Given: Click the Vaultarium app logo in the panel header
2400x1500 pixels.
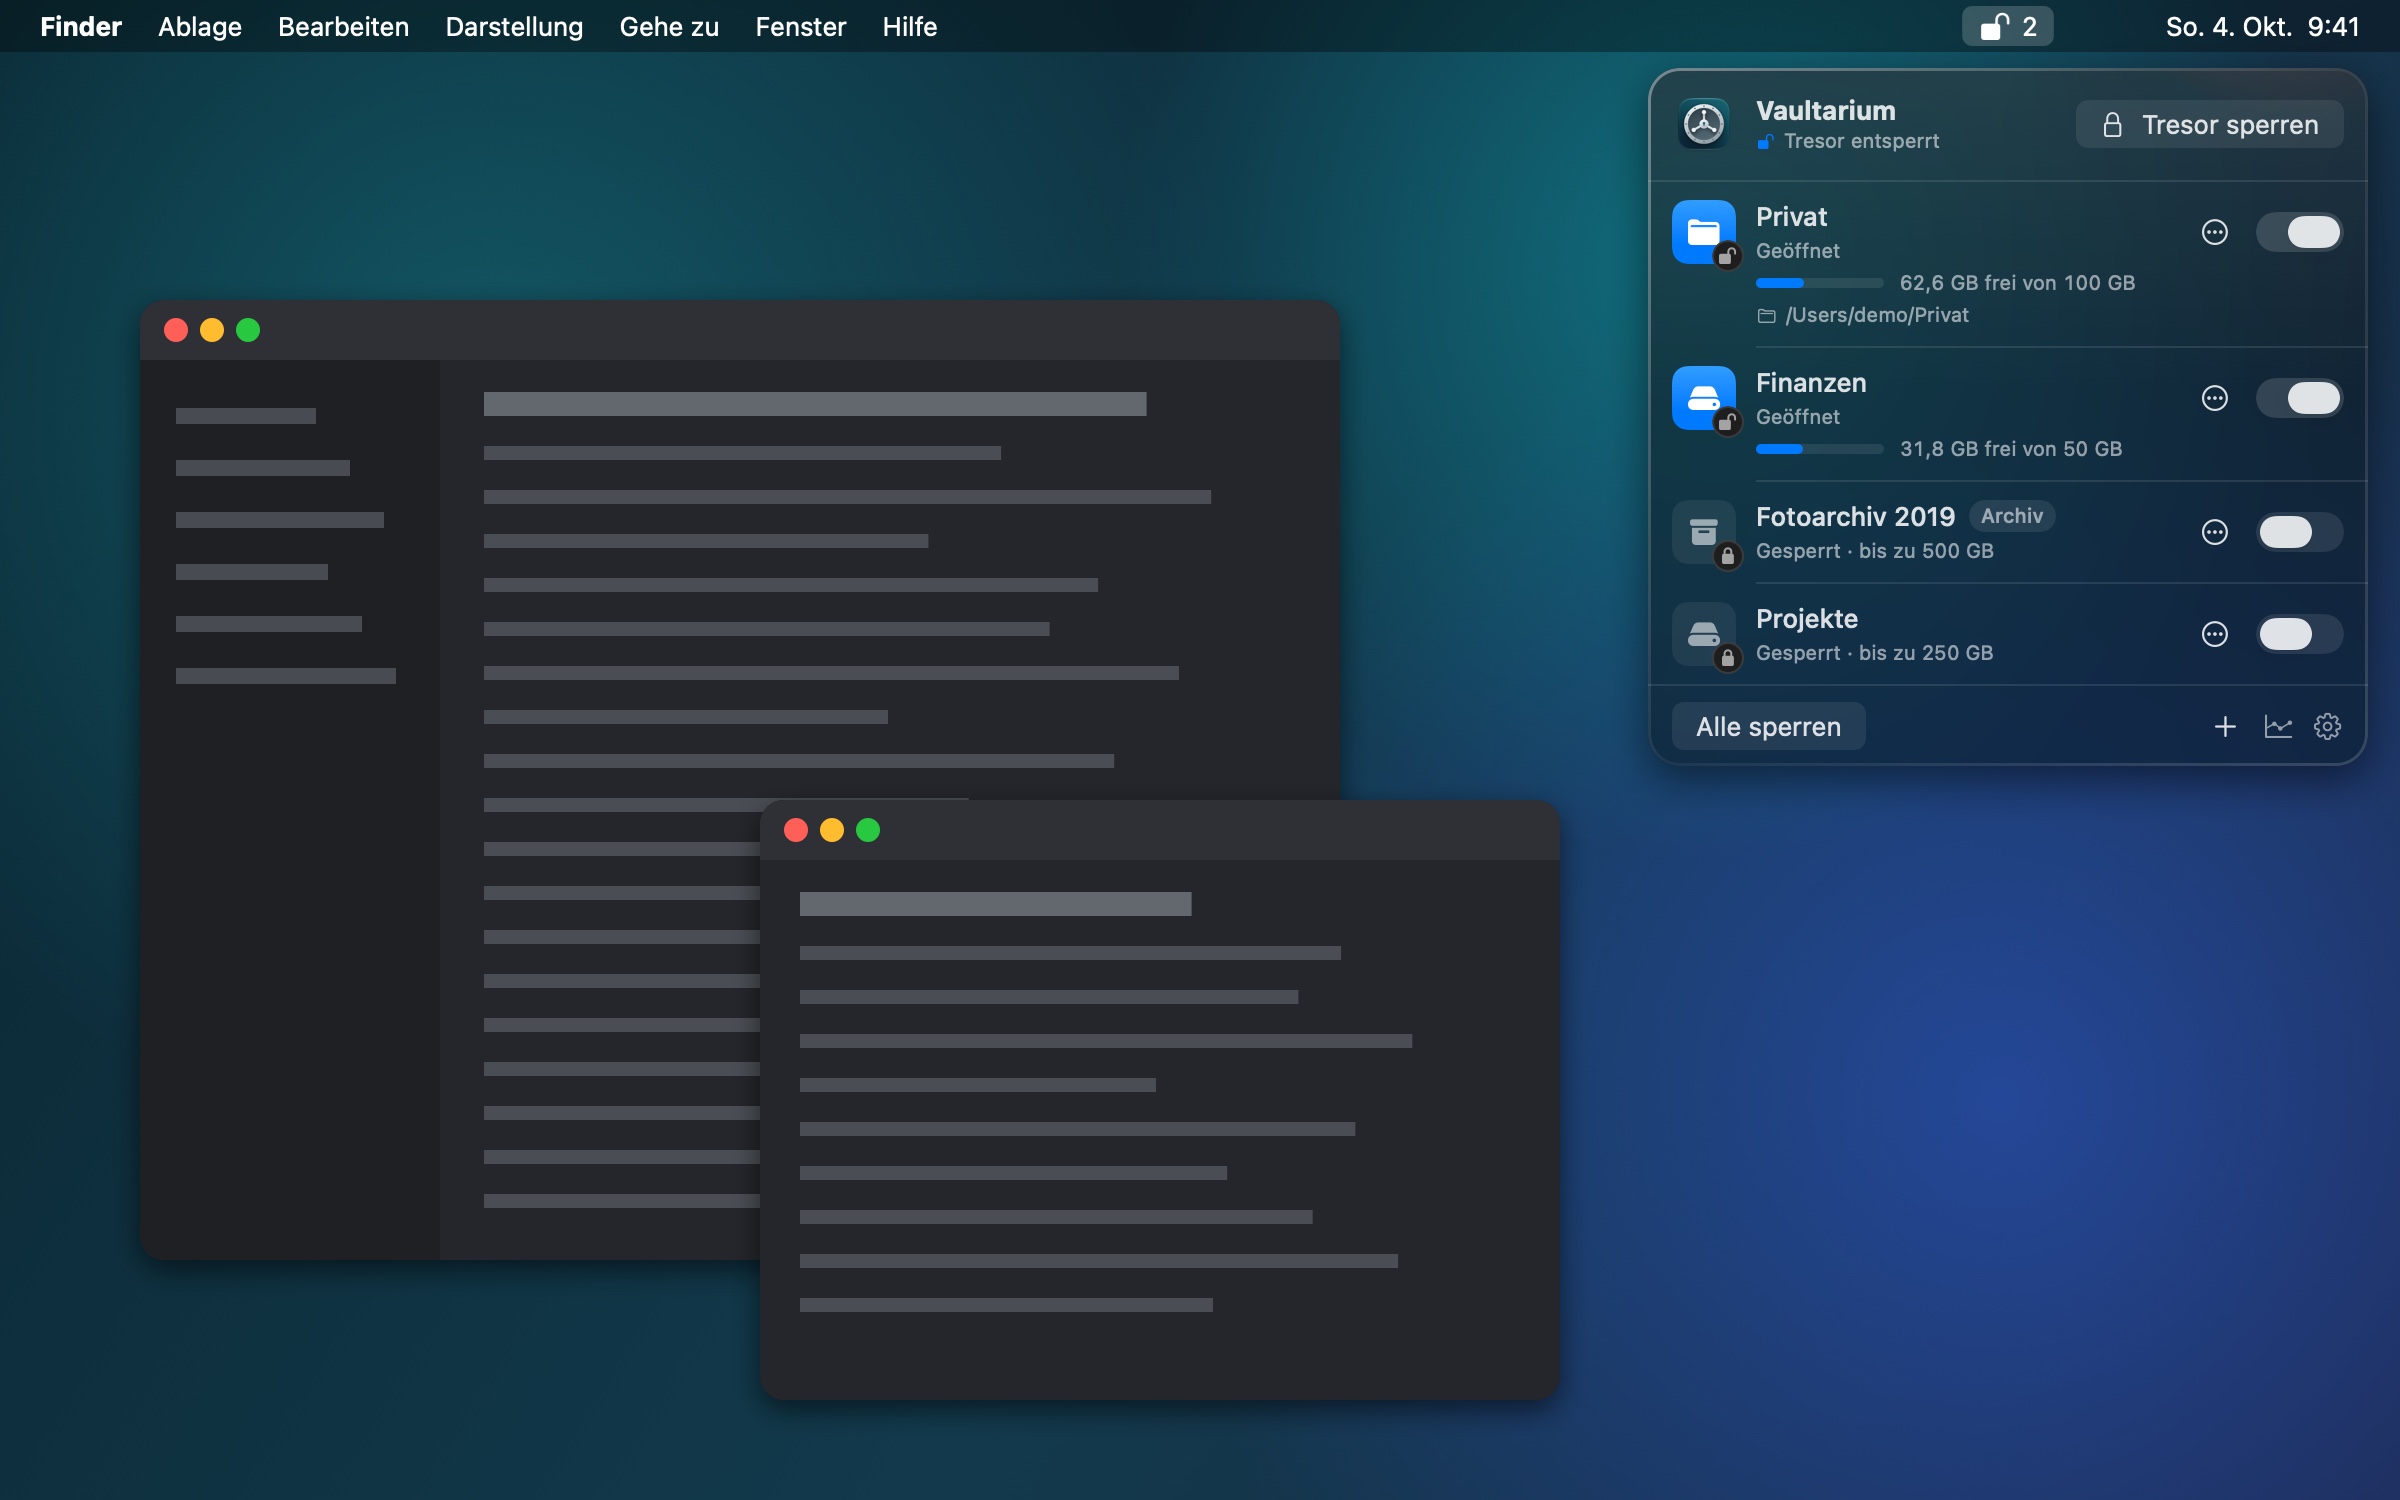Looking at the screenshot, I should click(1703, 124).
